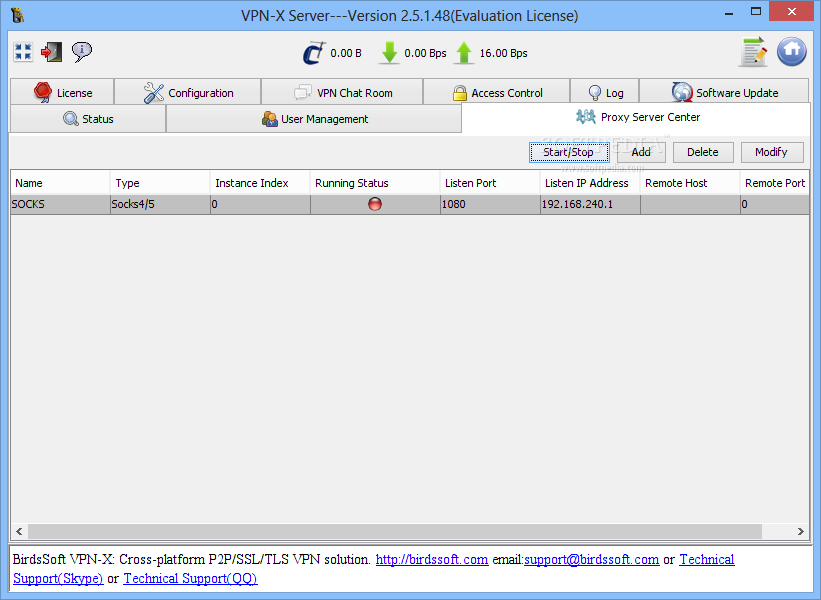This screenshot has height=600, width=821.
Task: Open the Status tab
Action: click(88, 119)
